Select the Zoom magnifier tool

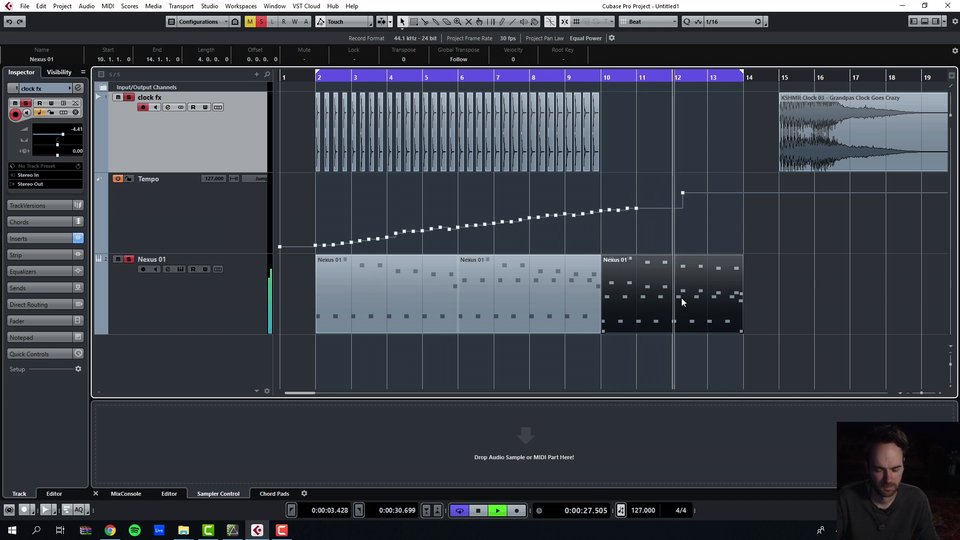click(457, 21)
